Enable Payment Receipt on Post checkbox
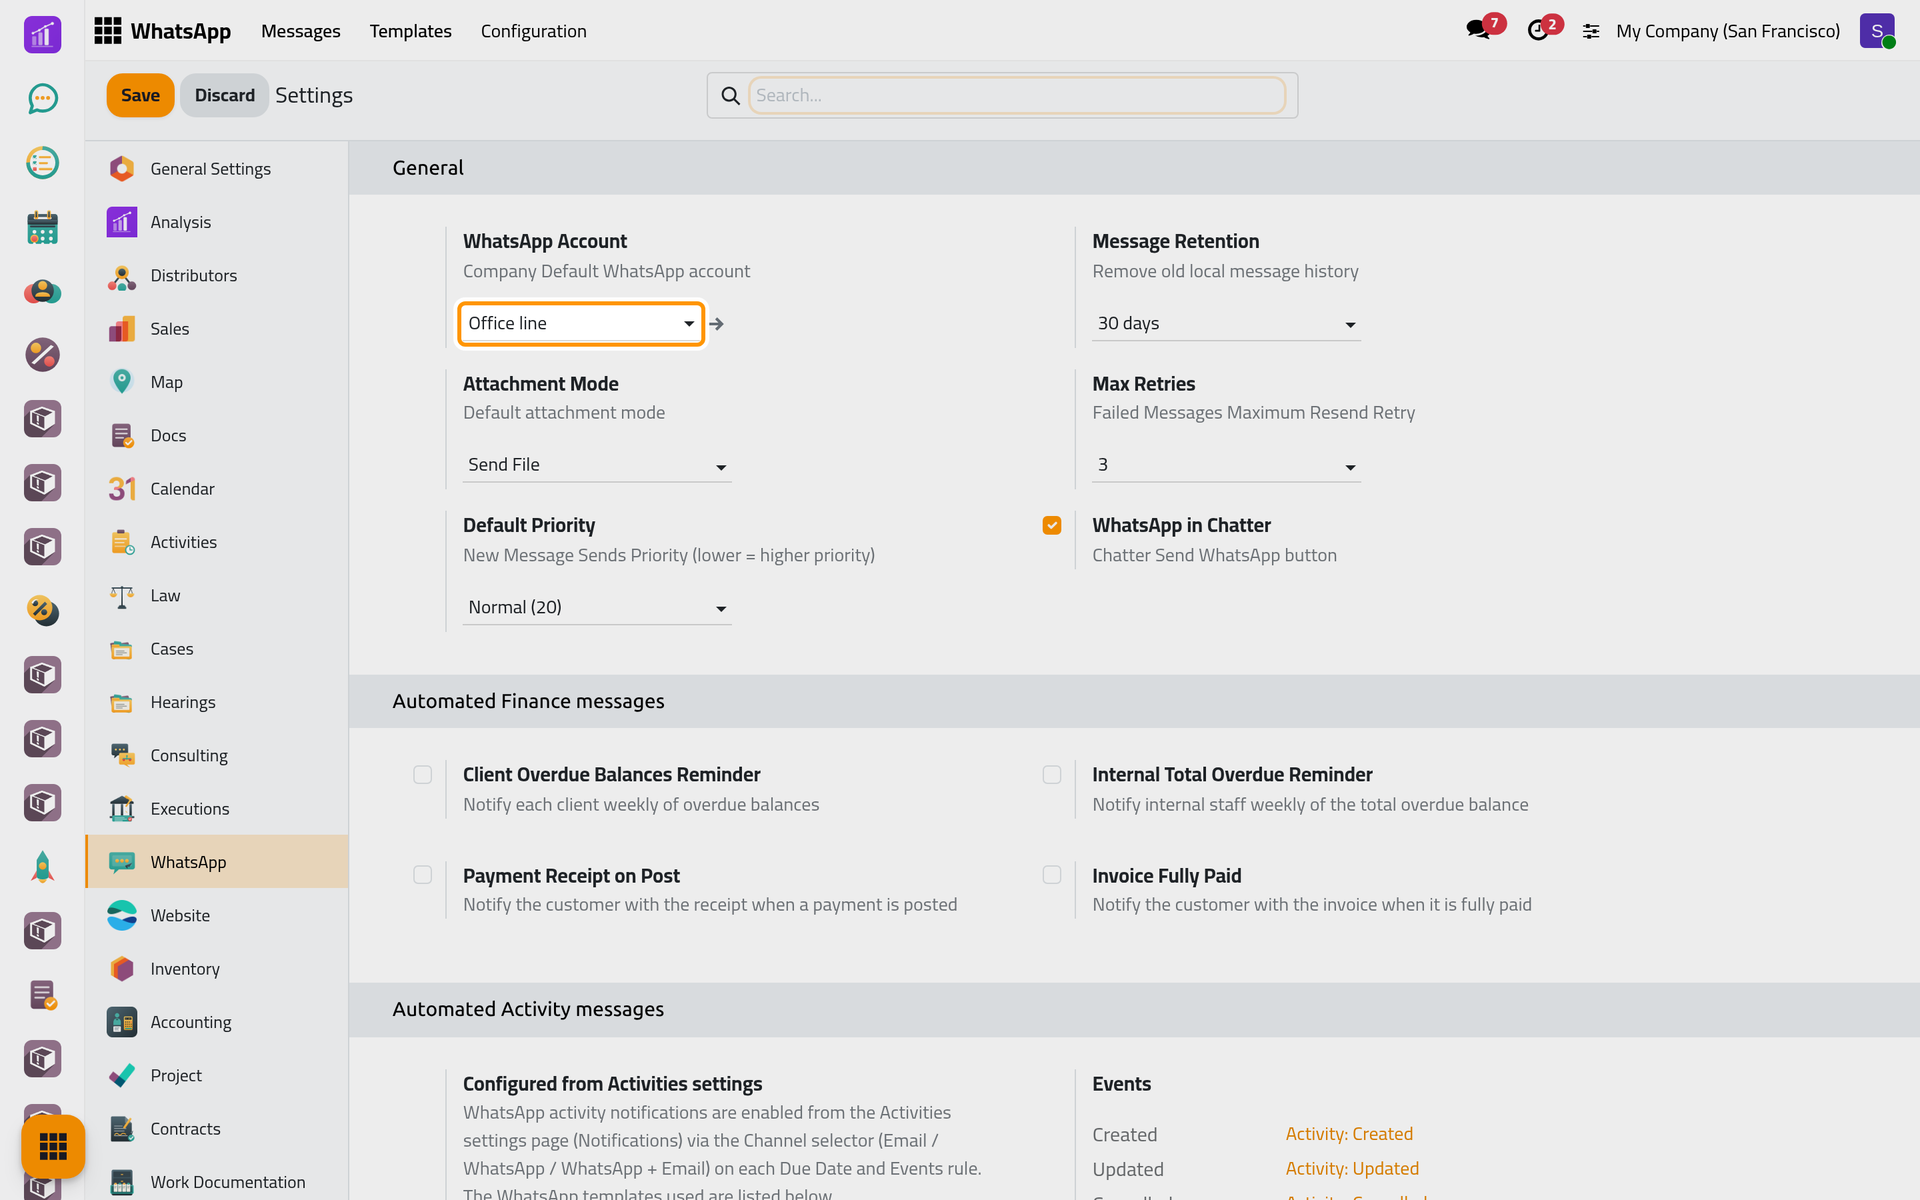This screenshot has width=1920, height=1200. tap(423, 875)
